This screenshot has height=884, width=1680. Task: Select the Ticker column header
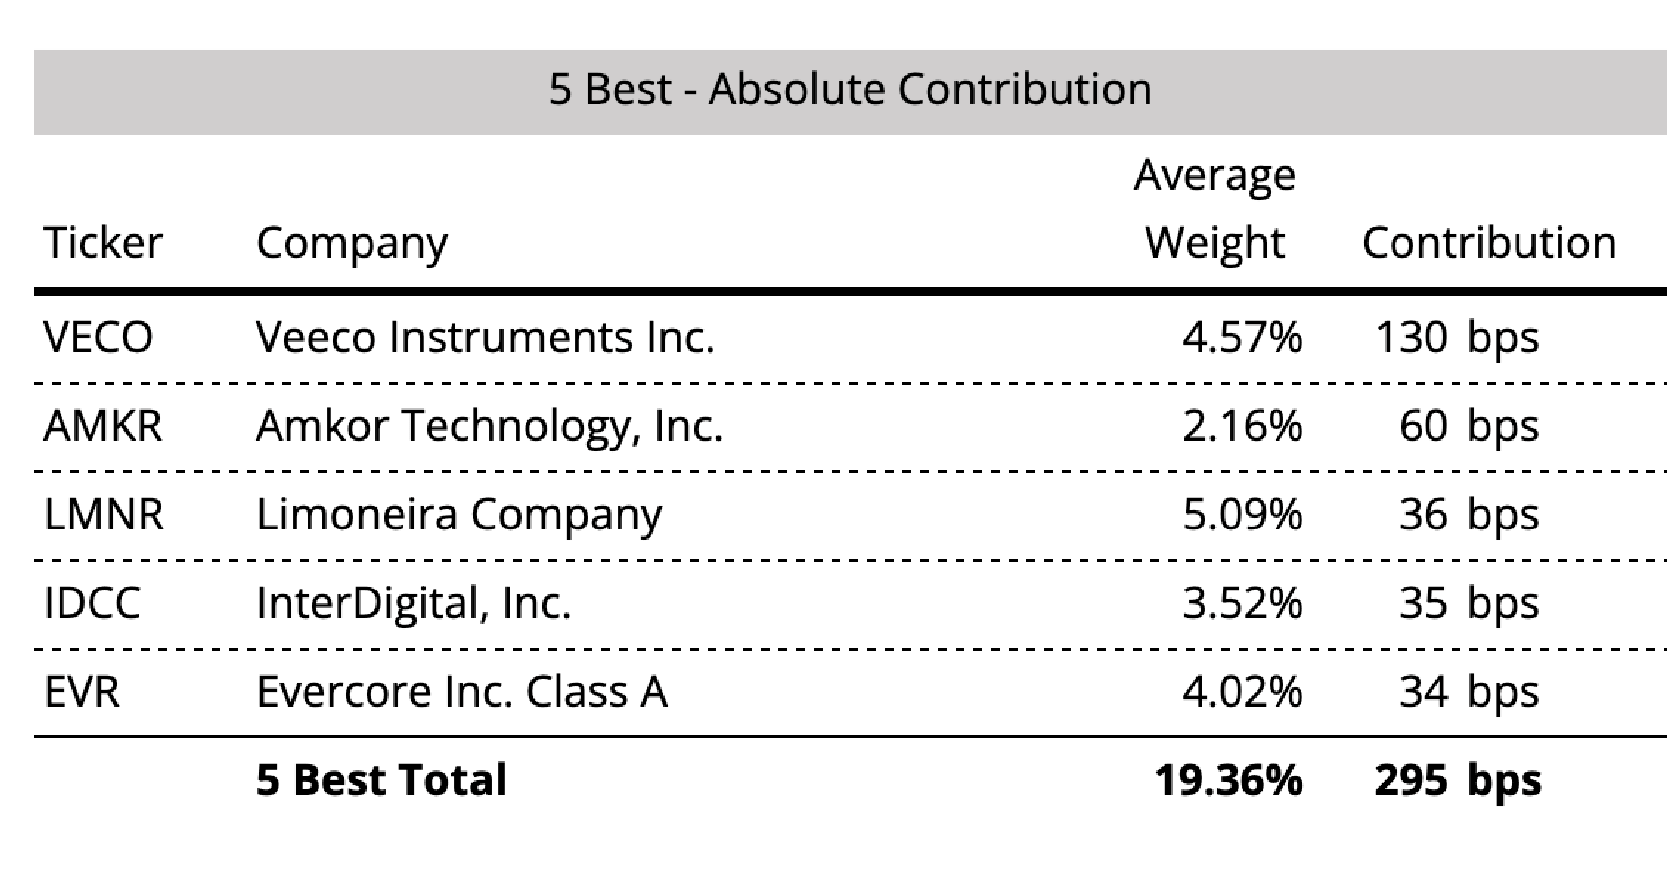click(103, 243)
